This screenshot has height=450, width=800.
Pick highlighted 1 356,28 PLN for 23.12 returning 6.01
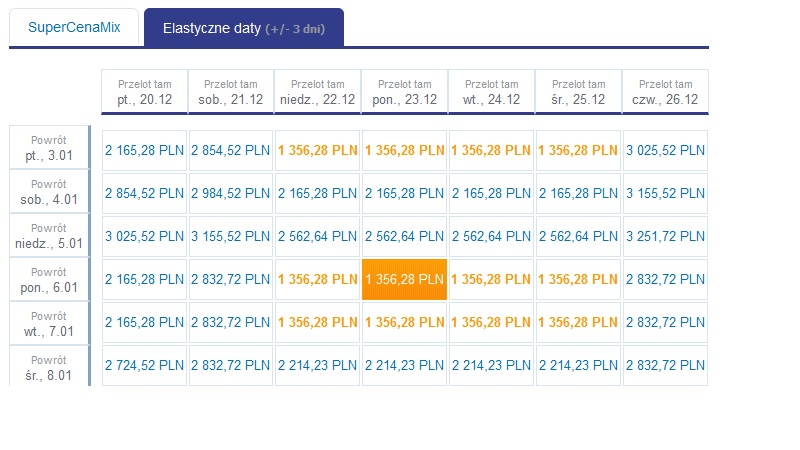[405, 279]
